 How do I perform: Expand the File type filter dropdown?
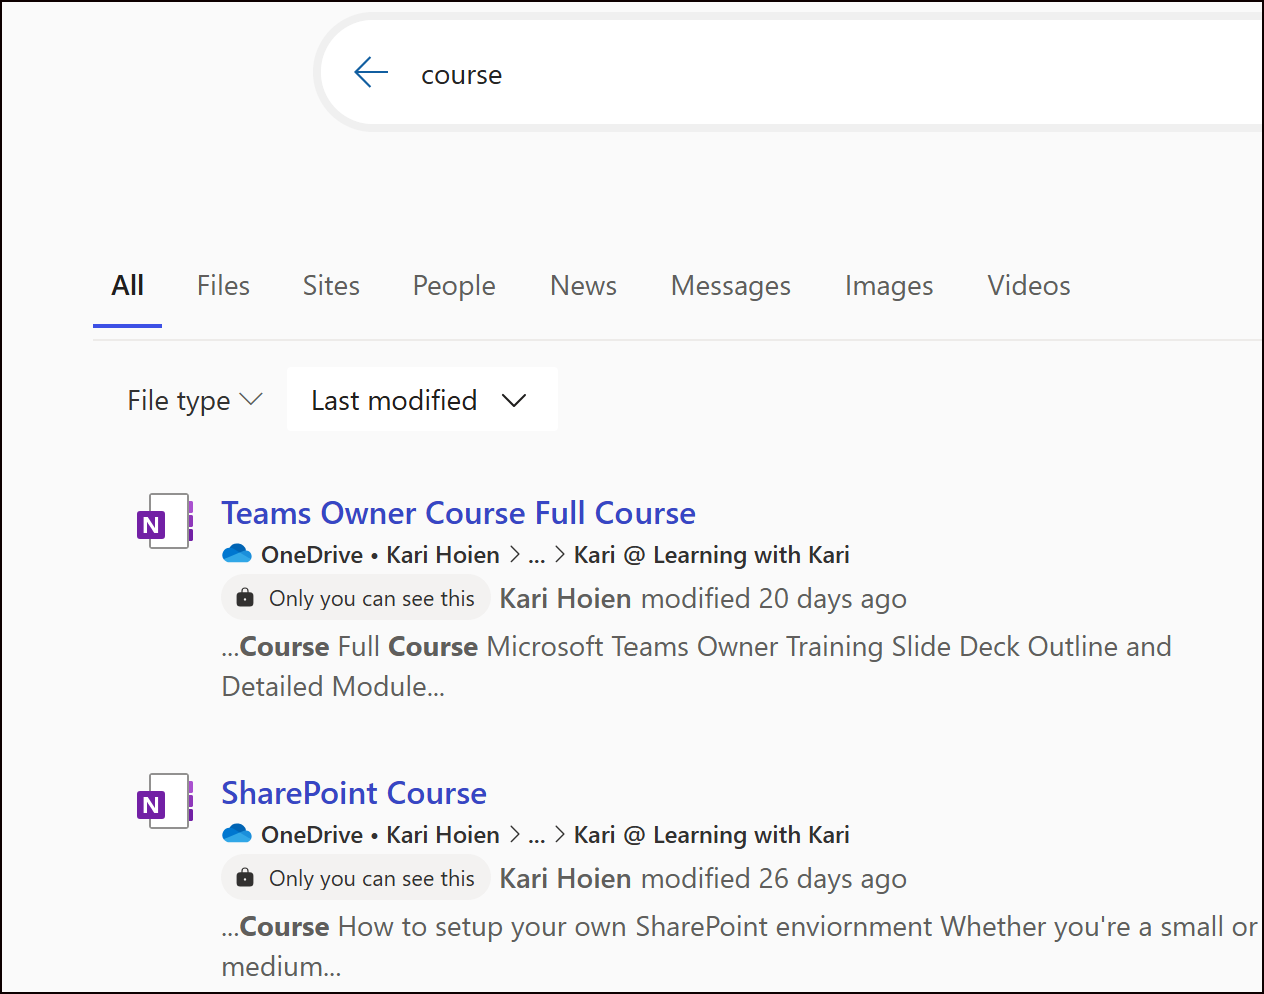[195, 400]
